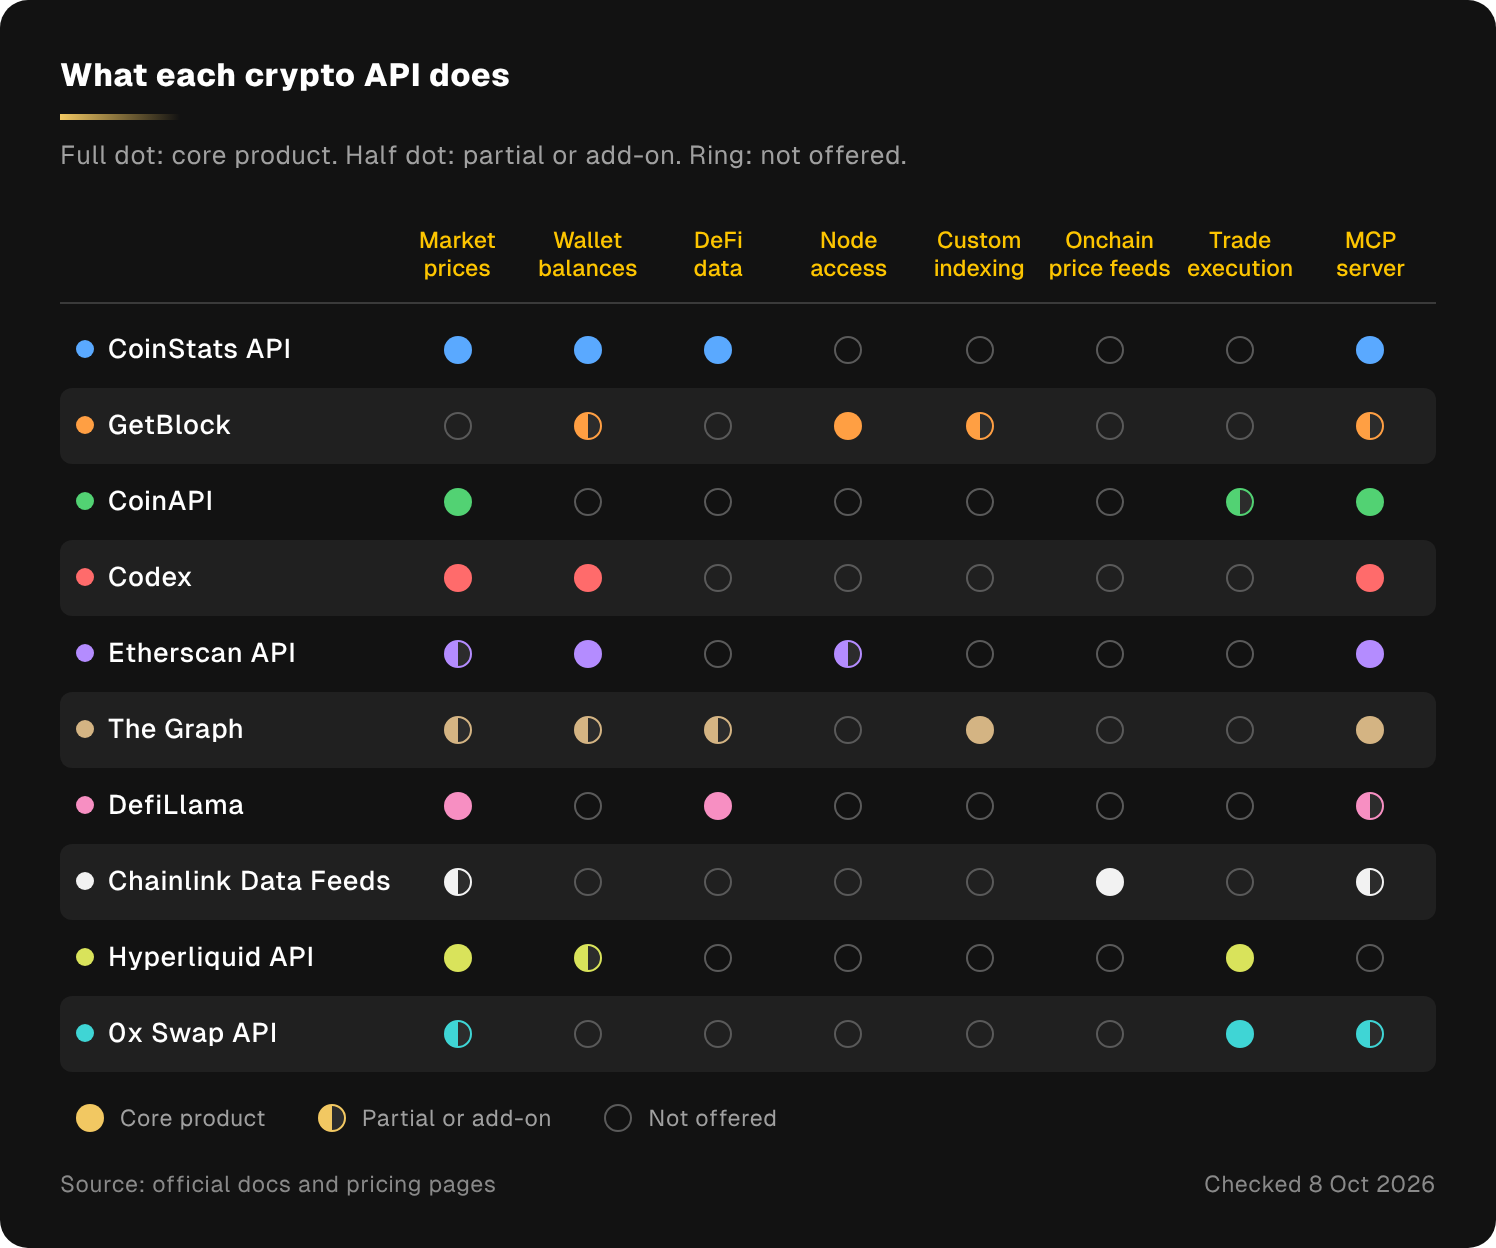Click DefiLlama full dot under DeFi data

(x=718, y=806)
